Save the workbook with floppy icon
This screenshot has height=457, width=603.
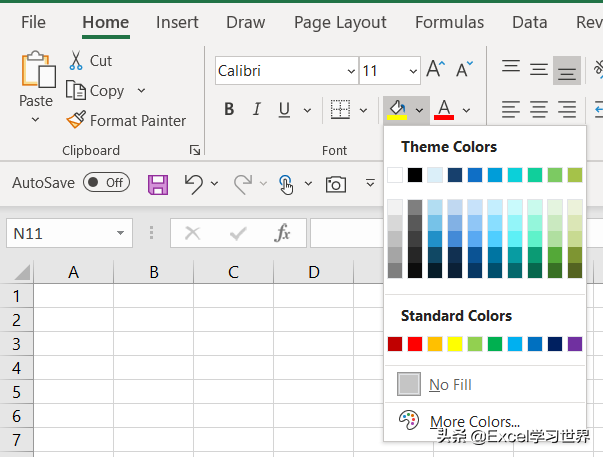158,185
